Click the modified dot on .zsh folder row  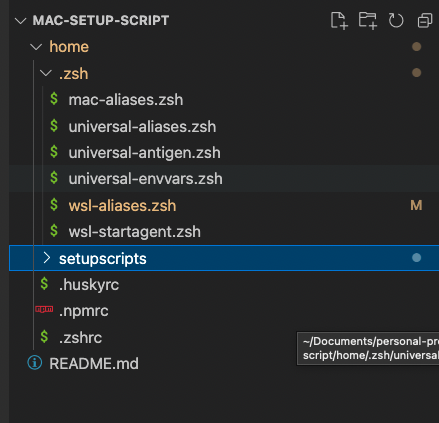(416, 73)
